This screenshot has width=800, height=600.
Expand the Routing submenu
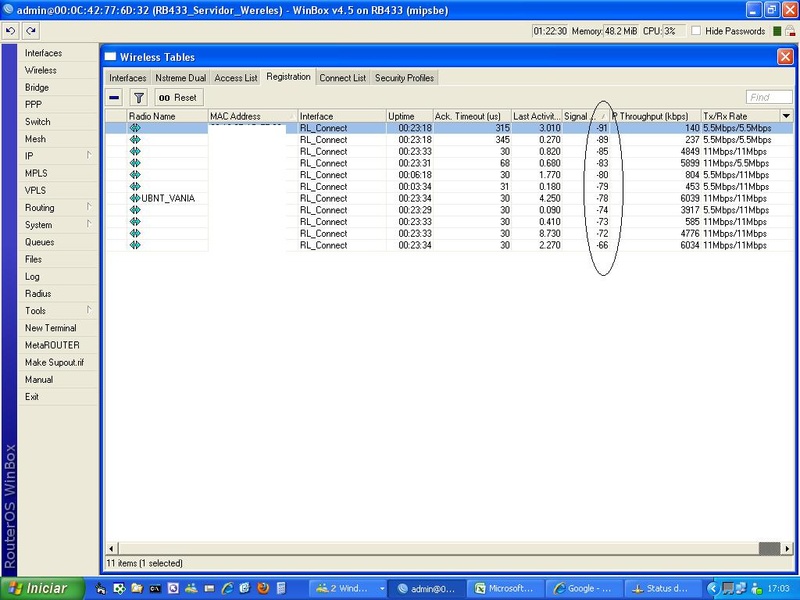point(89,207)
